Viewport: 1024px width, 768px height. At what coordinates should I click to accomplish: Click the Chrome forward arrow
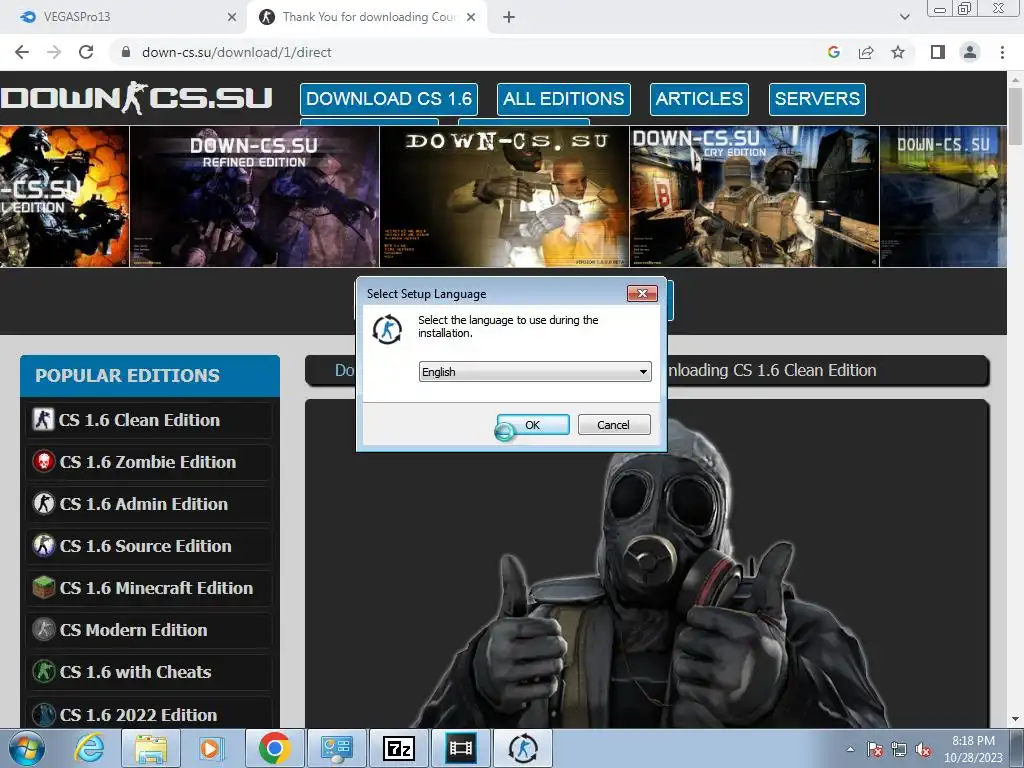tap(54, 52)
